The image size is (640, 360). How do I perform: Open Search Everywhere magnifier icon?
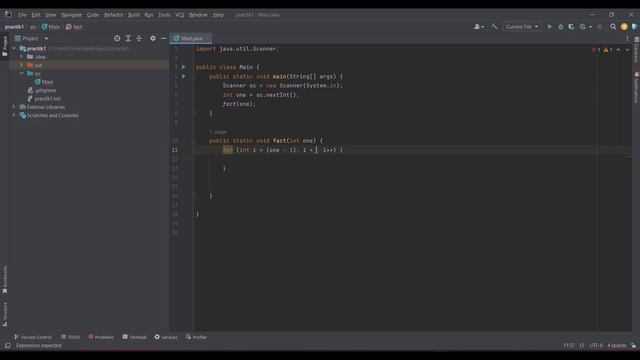613,27
